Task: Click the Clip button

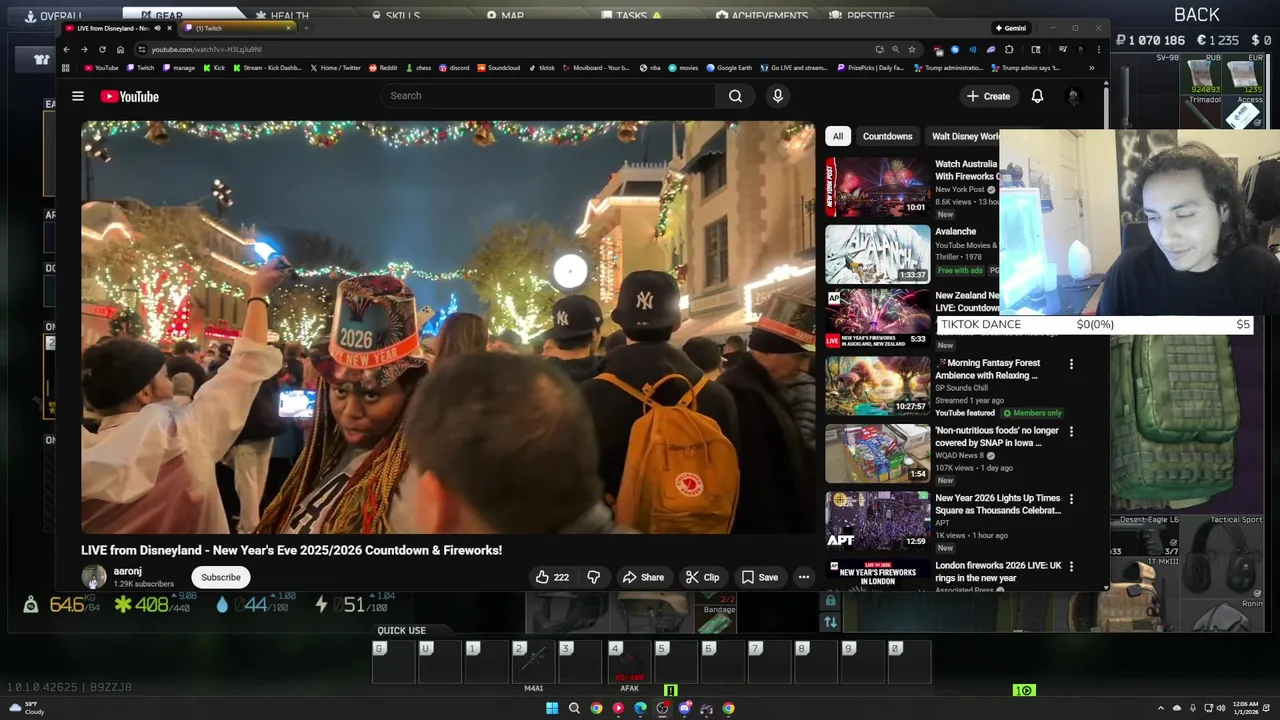Action: tap(702, 577)
